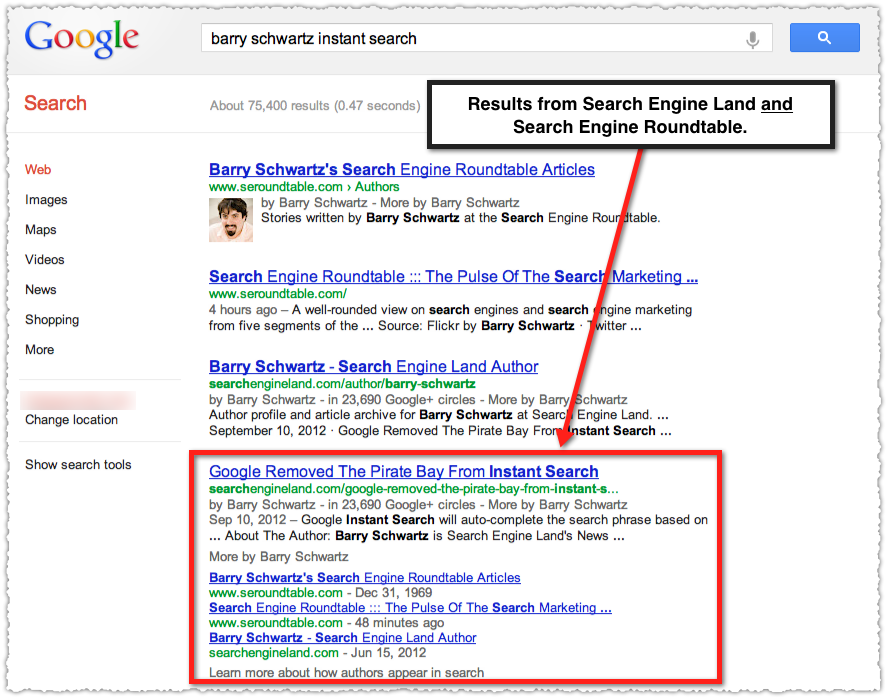Click the red Search heading
Image resolution: width=887 pixels, height=698 pixels.
click(x=55, y=103)
